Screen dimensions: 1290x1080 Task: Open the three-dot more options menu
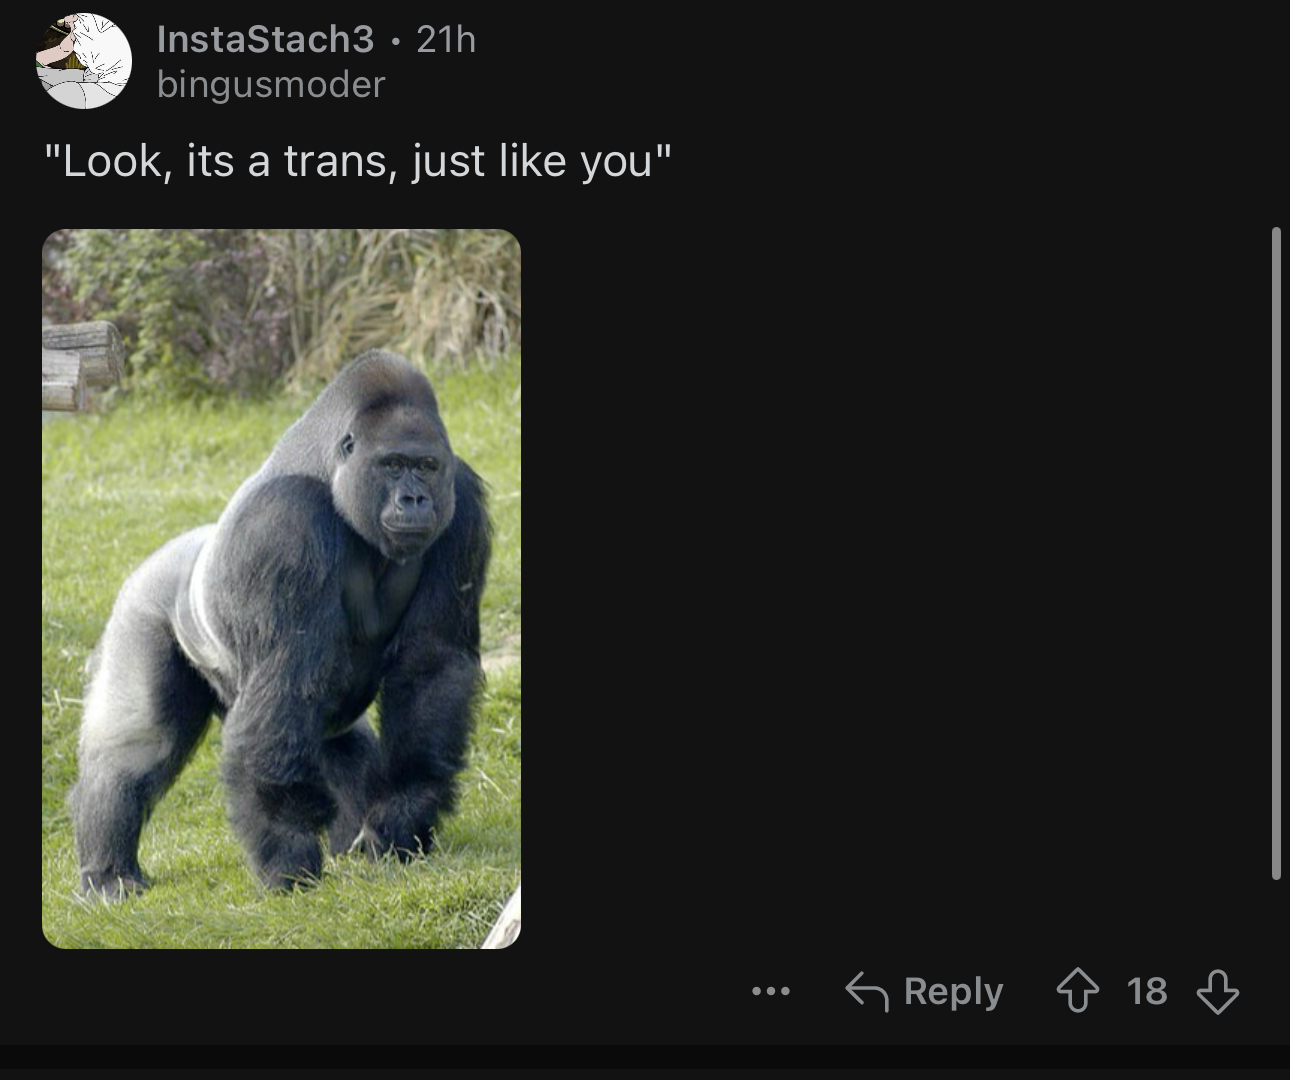770,992
